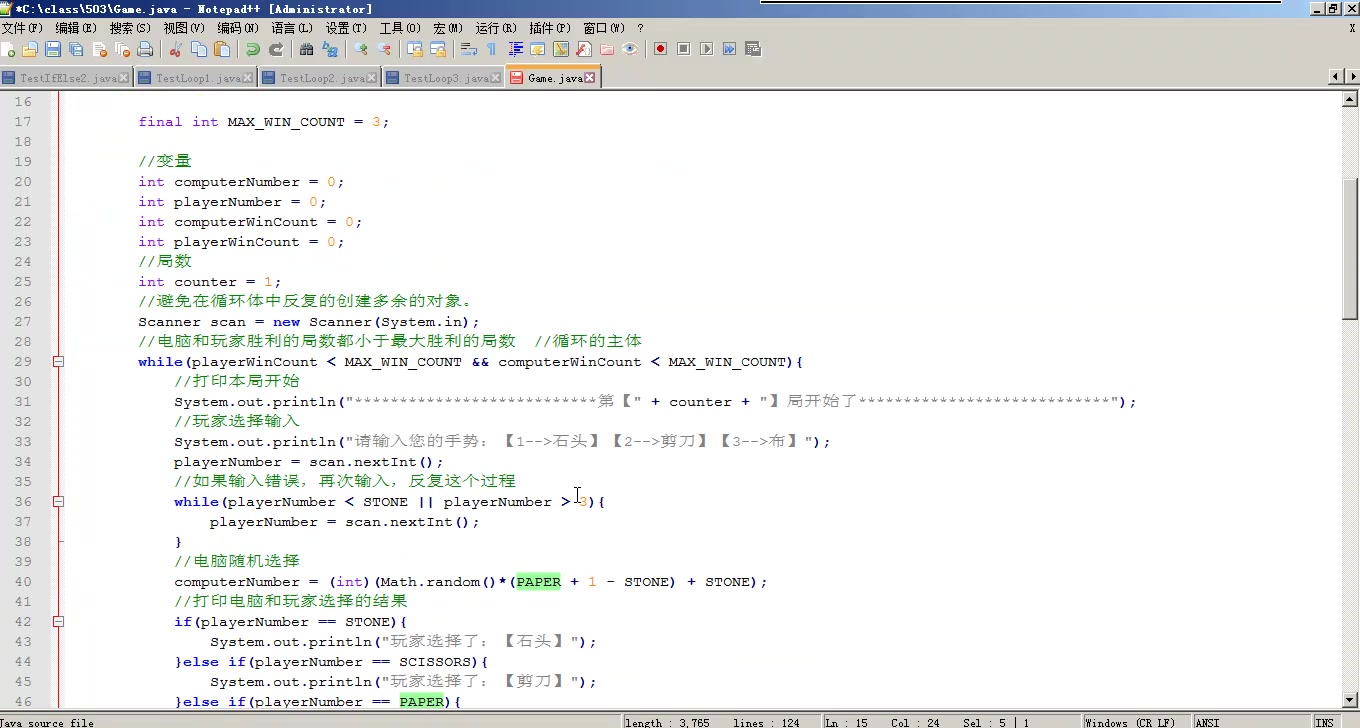This screenshot has width=1360, height=728.
Task: Switch to the TestLoop1.java tab
Action: (x=196, y=78)
